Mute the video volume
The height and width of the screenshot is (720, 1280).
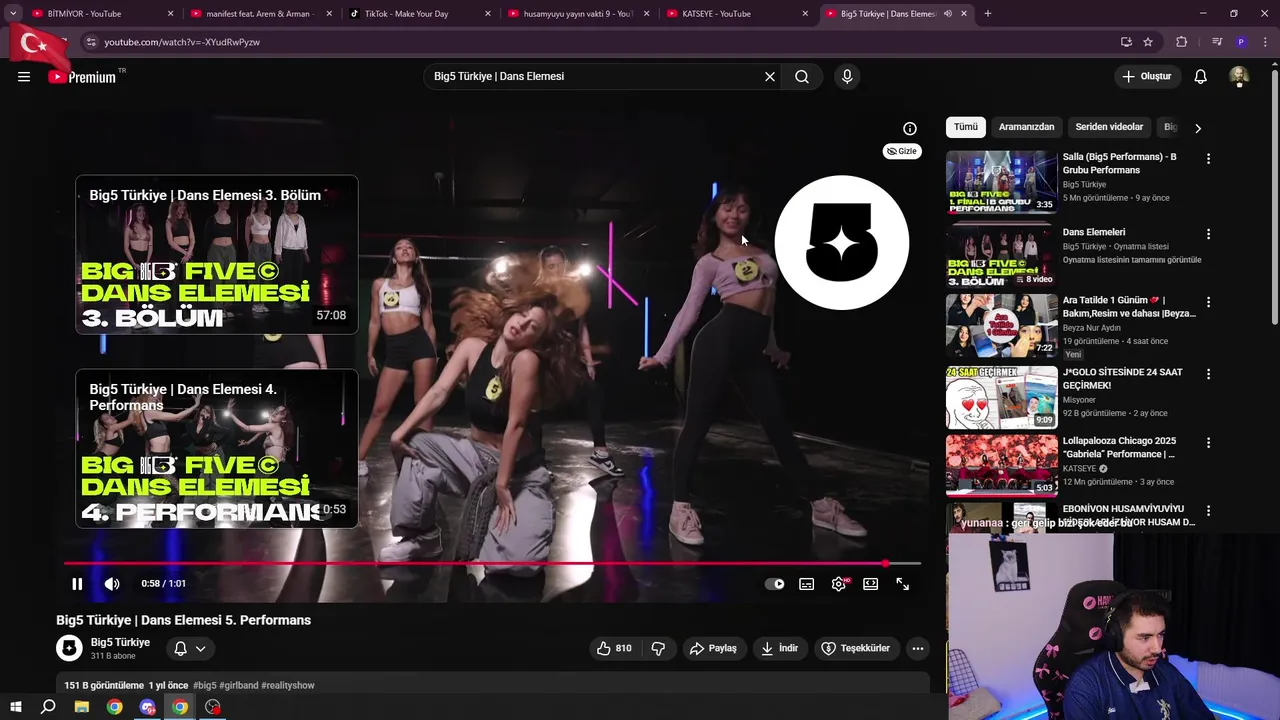coord(112,584)
